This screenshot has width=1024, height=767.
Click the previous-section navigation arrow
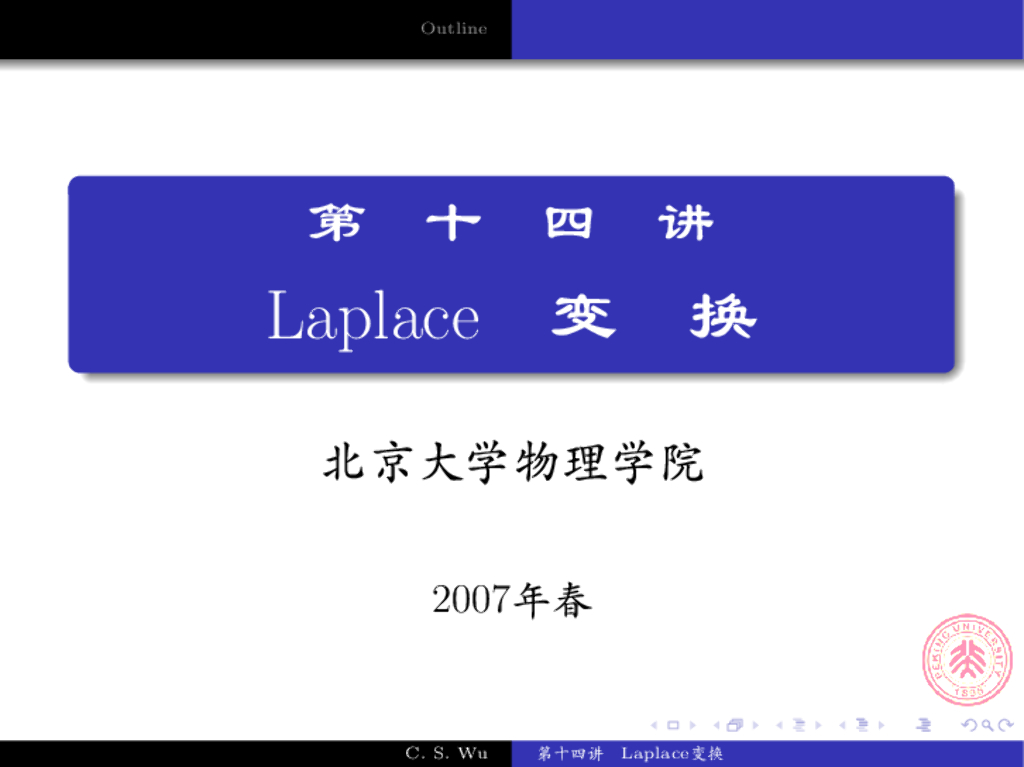(x=842, y=725)
